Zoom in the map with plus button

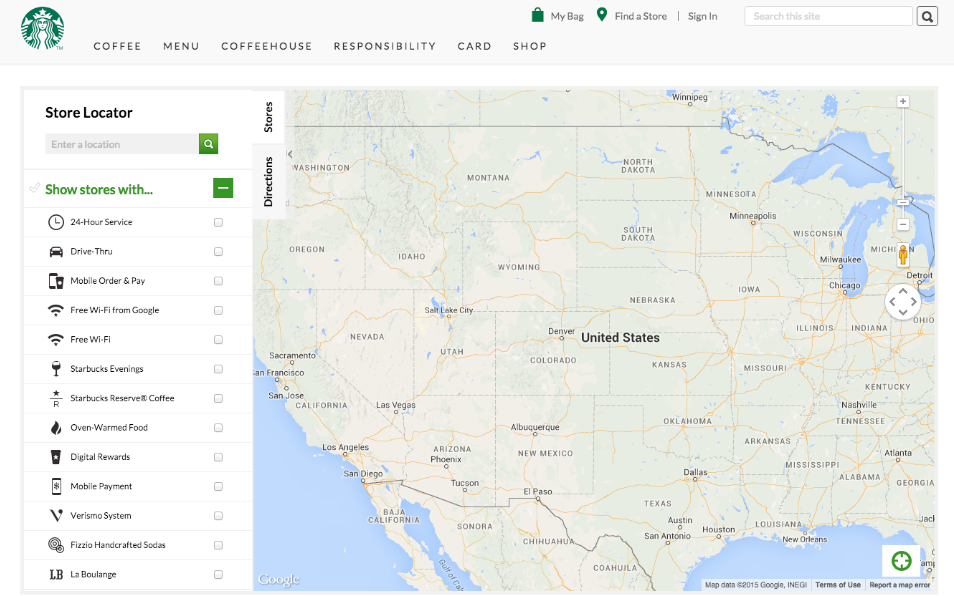click(x=903, y=102)
